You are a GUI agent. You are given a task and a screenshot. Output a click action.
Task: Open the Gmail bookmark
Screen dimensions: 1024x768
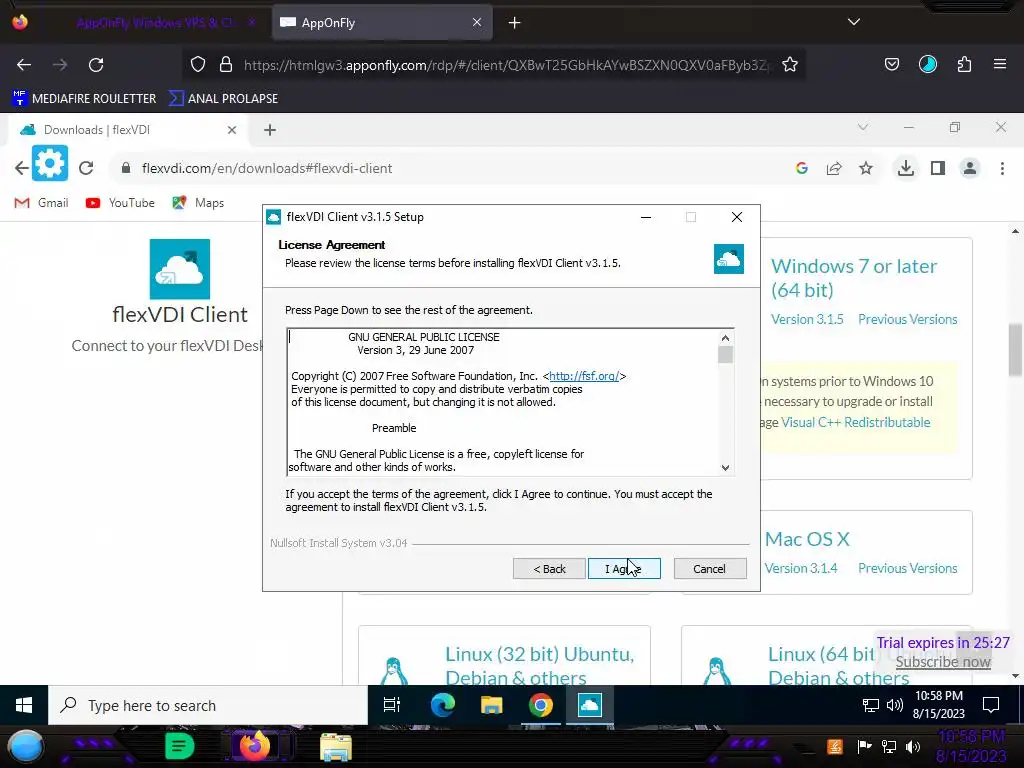coord(41,203)
